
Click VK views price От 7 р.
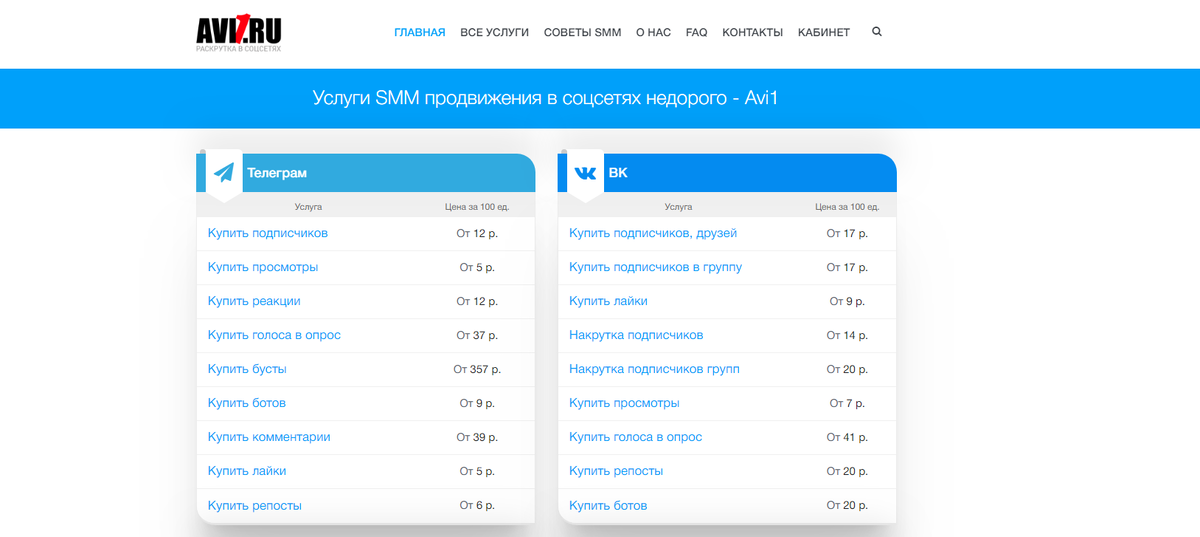coord(847,403)
